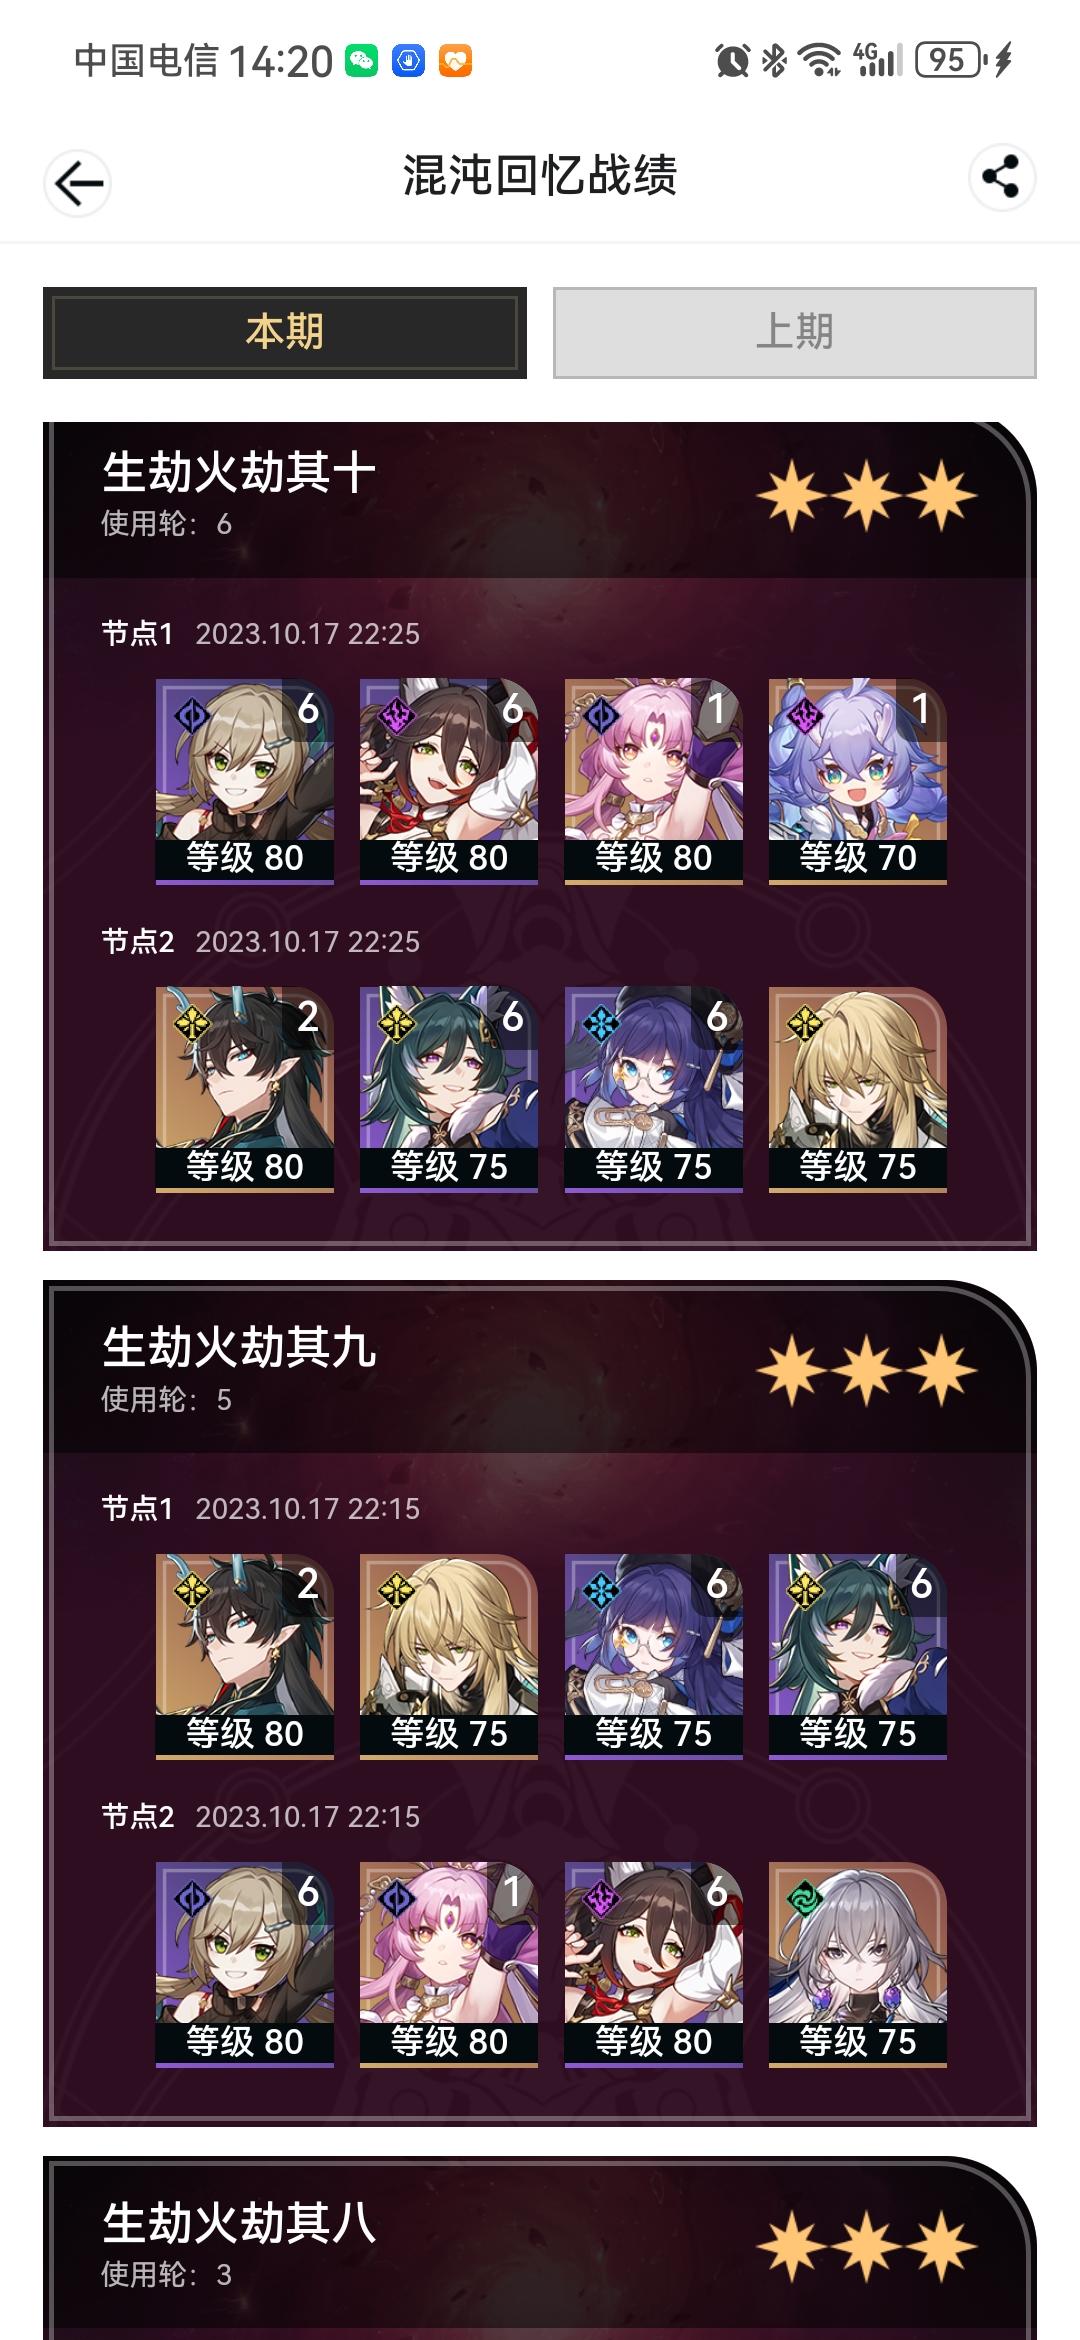
Task: Open the share icon at top right
Action: (x=1001, y=177)
